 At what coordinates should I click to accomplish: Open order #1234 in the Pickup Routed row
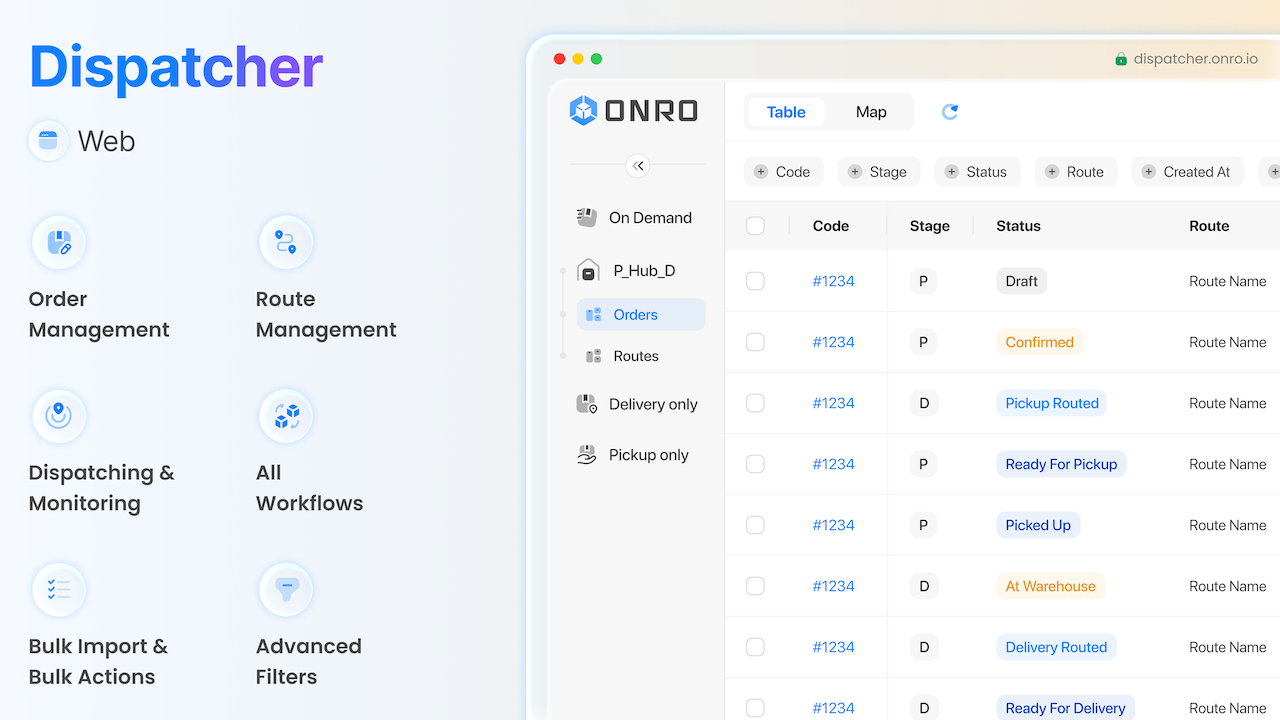click(x=833, y=403)
